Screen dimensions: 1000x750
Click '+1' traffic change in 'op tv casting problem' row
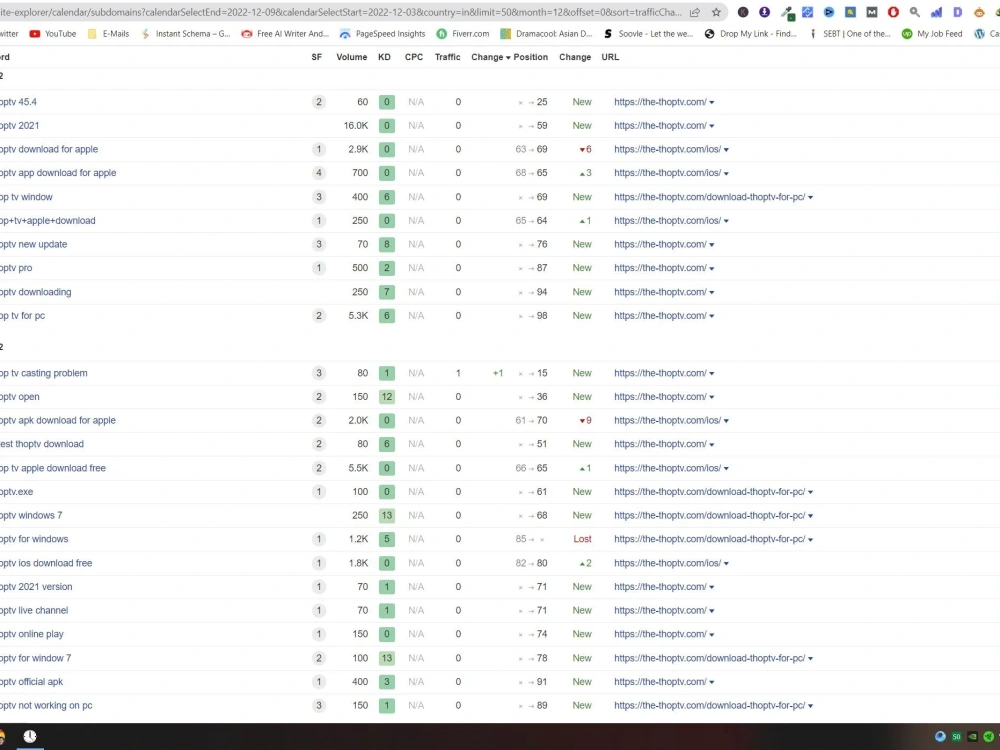(x=497, y=373)
